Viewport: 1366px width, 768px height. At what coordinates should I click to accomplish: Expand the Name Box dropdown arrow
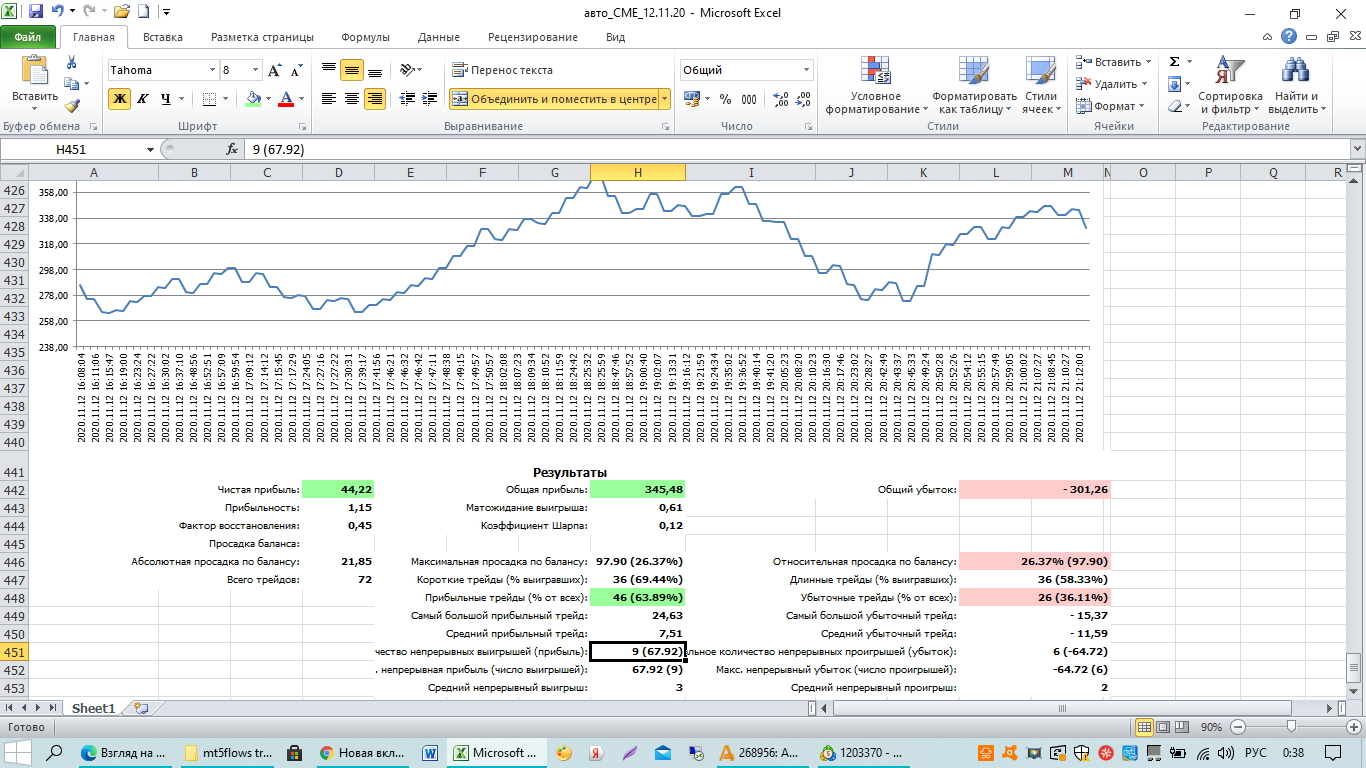[x=151, y=149]
